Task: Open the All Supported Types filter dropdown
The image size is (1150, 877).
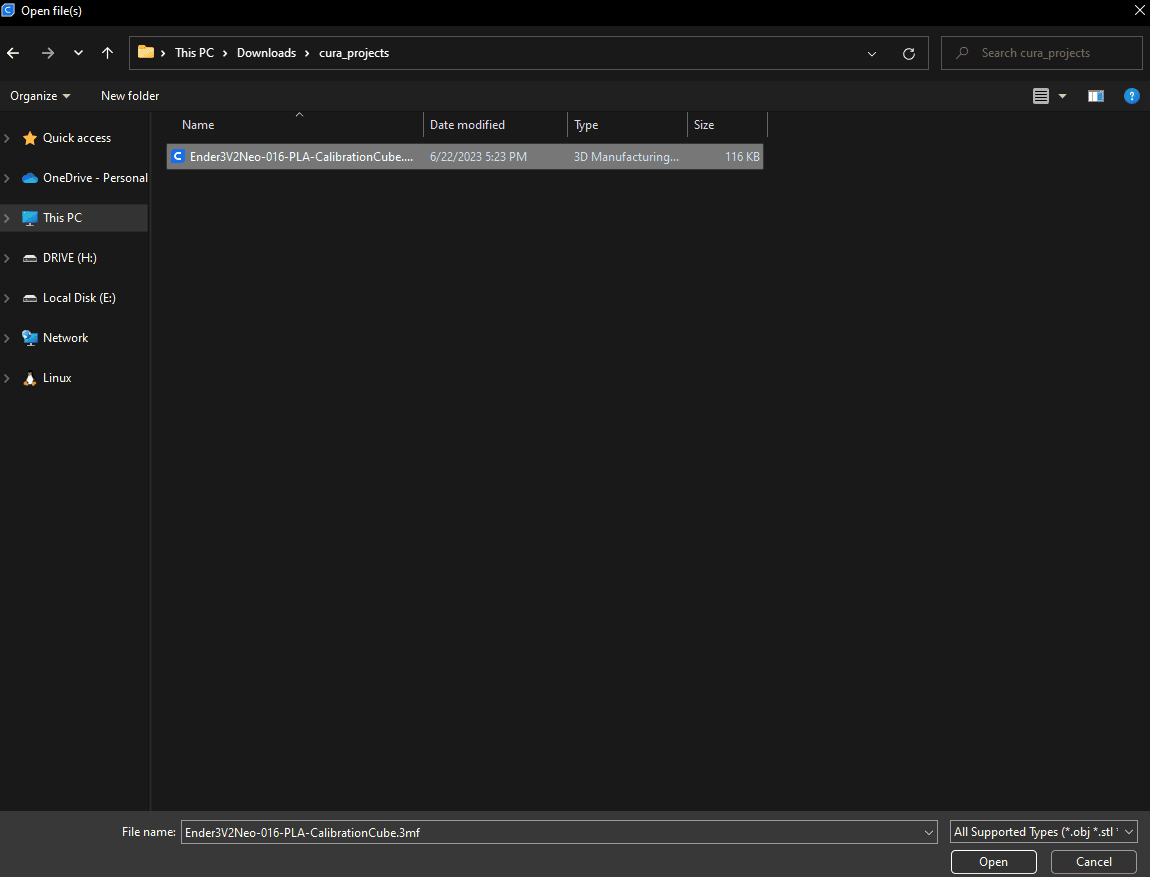Action: pyautogui.click(x=1044, y=832)
